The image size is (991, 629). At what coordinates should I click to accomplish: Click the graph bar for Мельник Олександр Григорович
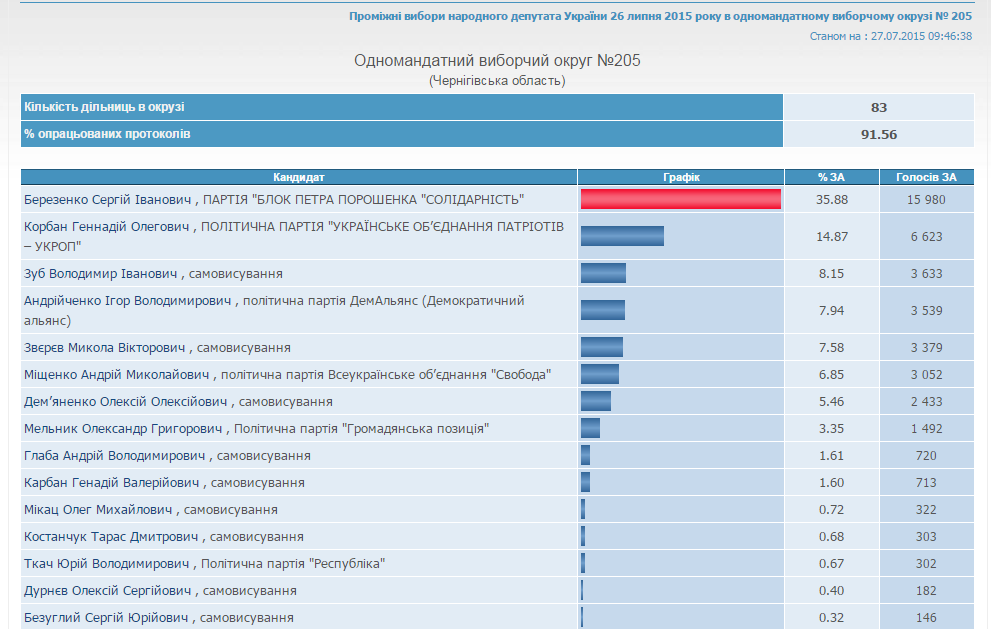pyautogui.click(x=590, y=428)
